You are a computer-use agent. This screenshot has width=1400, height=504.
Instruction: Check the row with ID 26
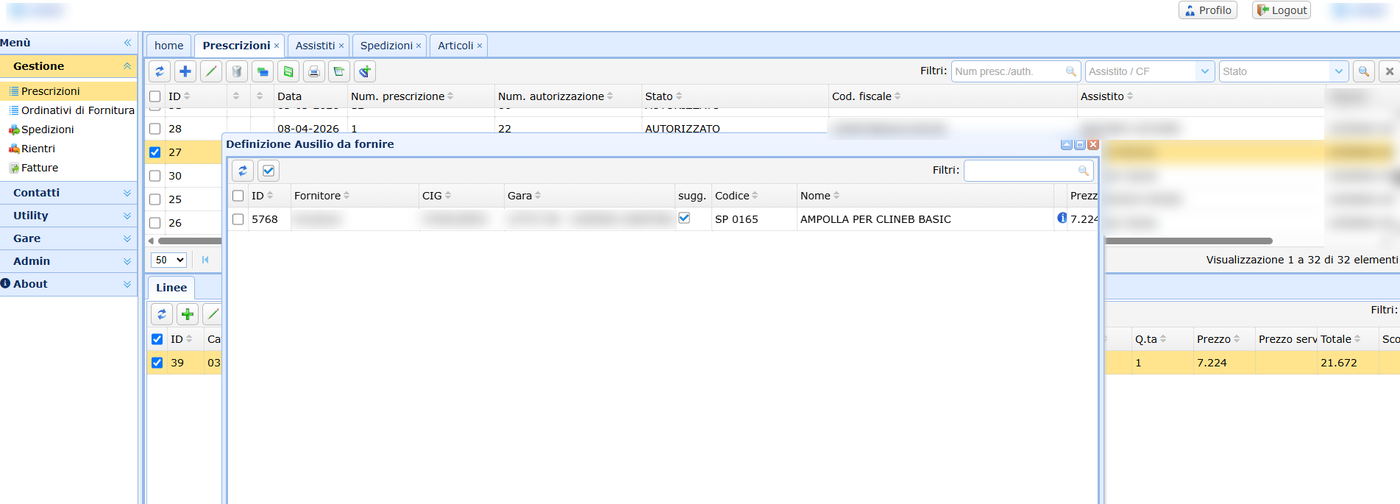pos(155,223)
